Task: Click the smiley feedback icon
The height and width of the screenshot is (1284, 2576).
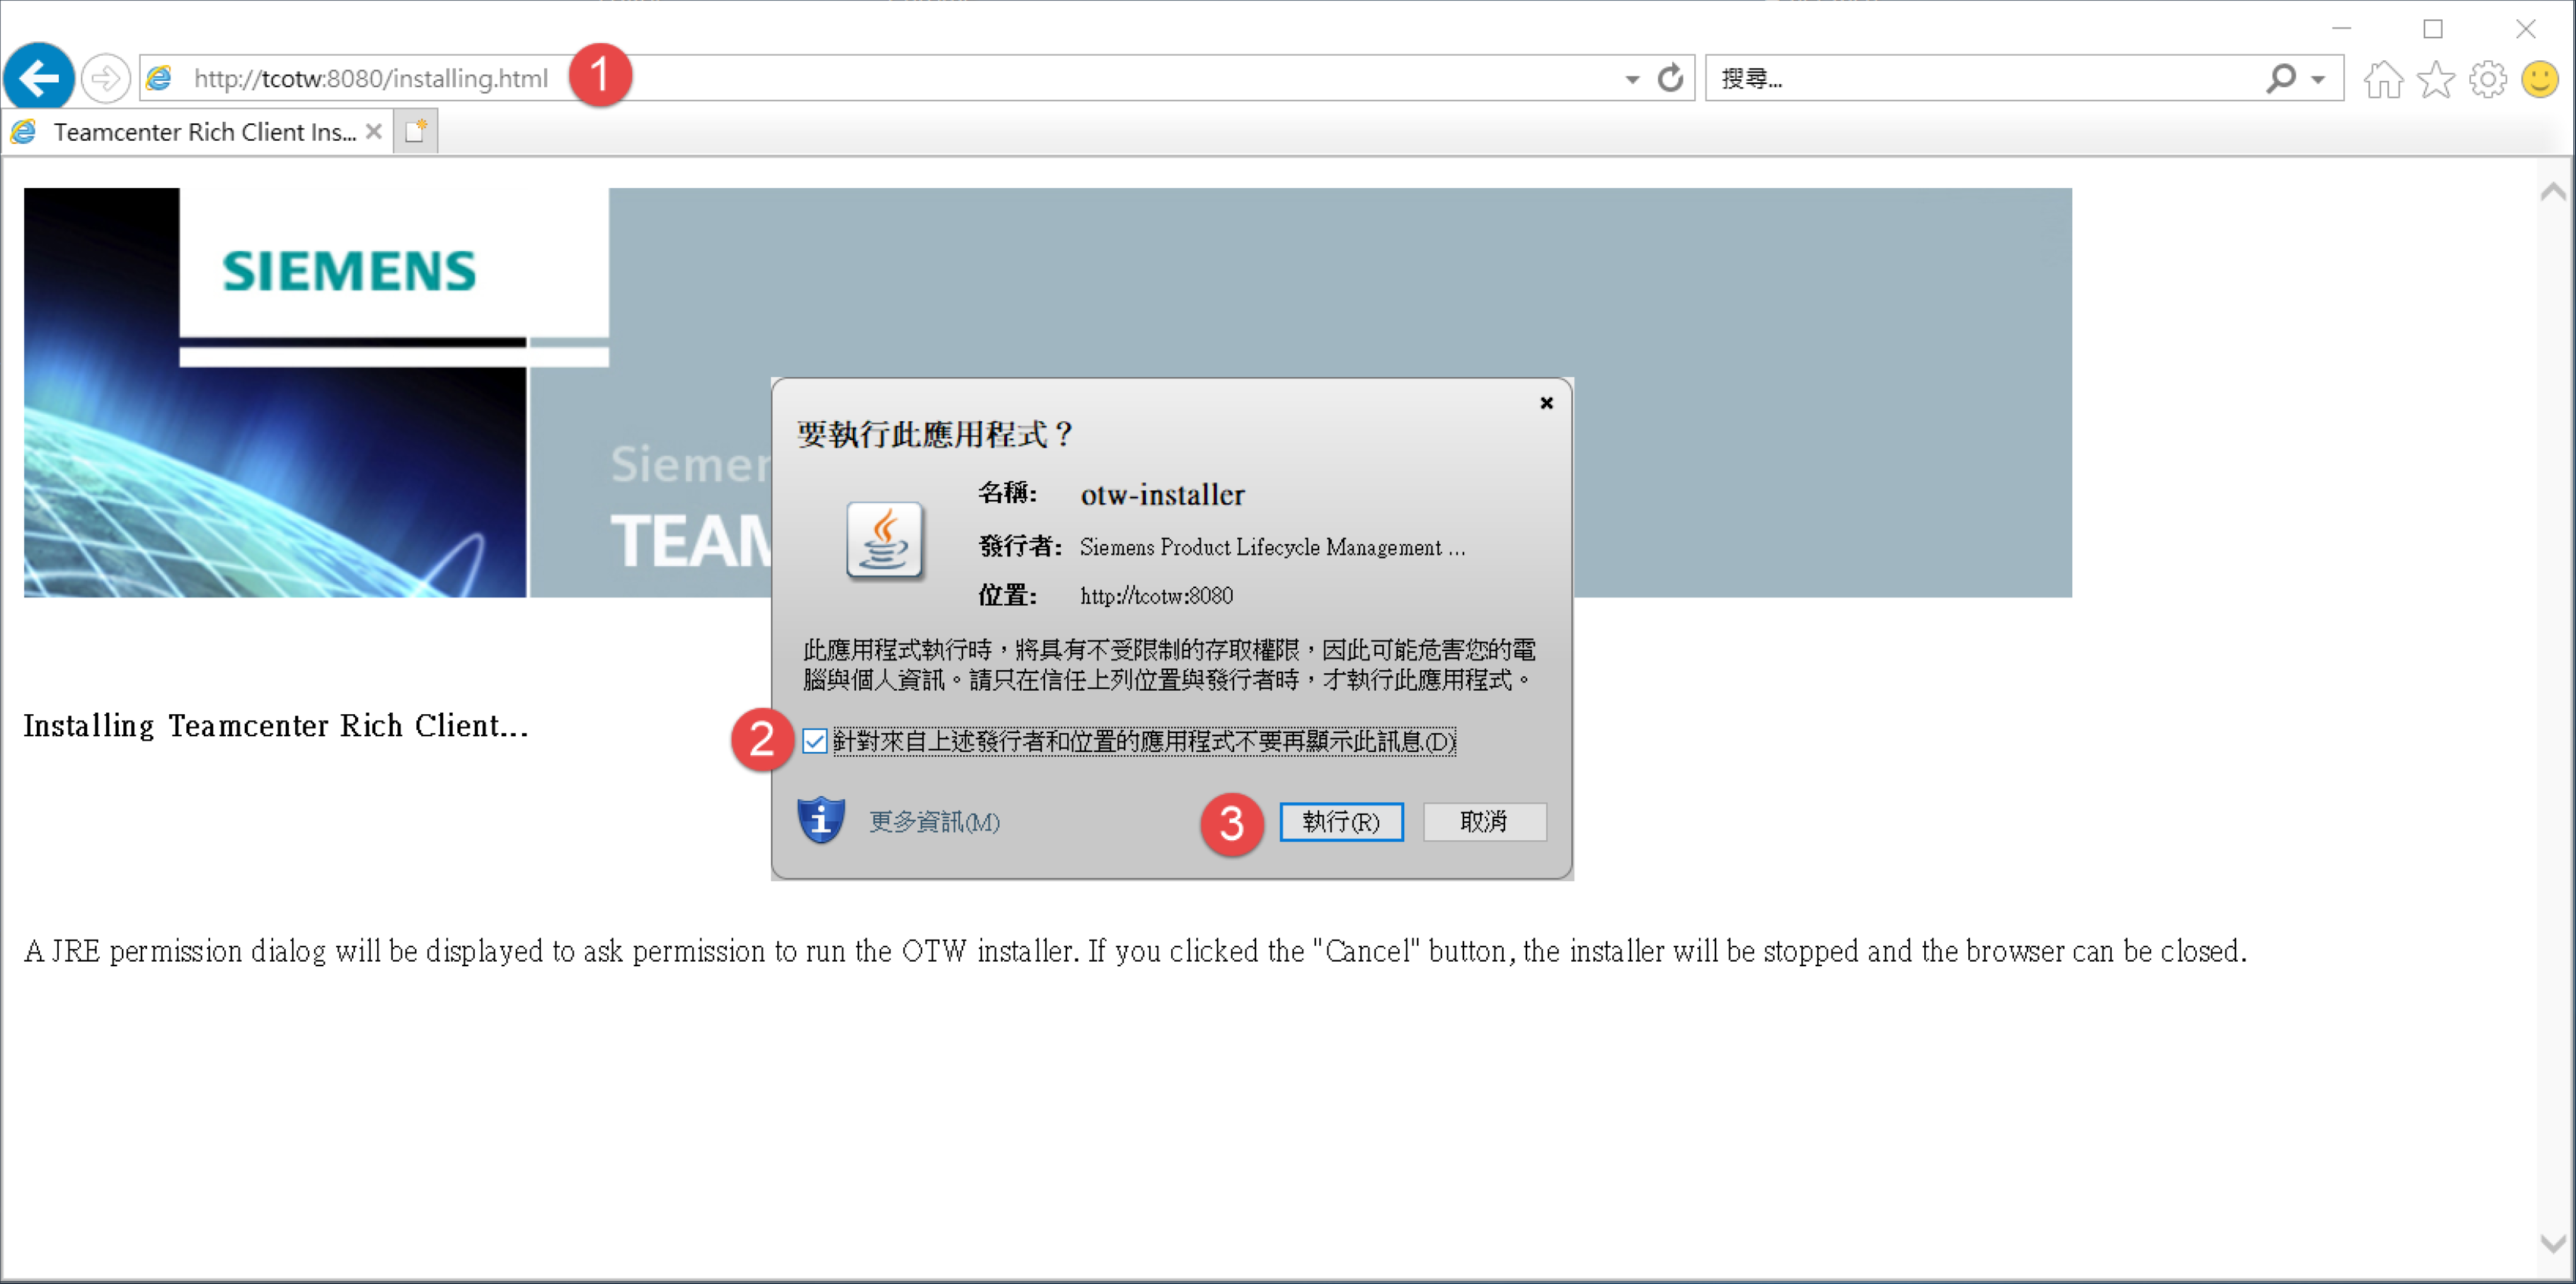Action: pos(2540,79)
